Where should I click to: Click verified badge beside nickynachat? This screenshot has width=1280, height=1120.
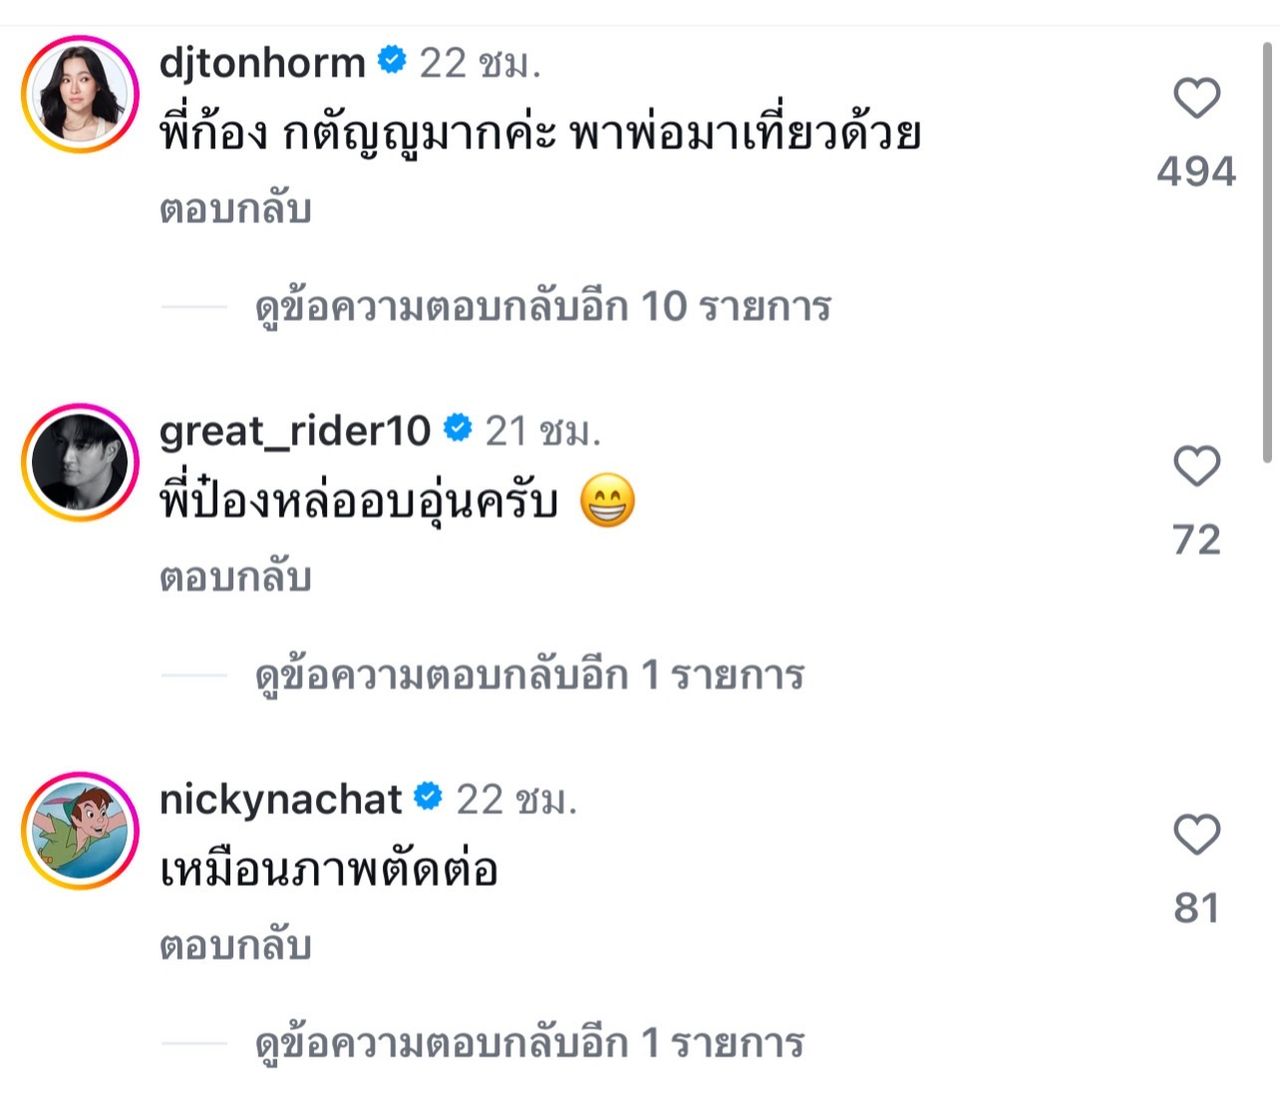[x=429, y=797]
